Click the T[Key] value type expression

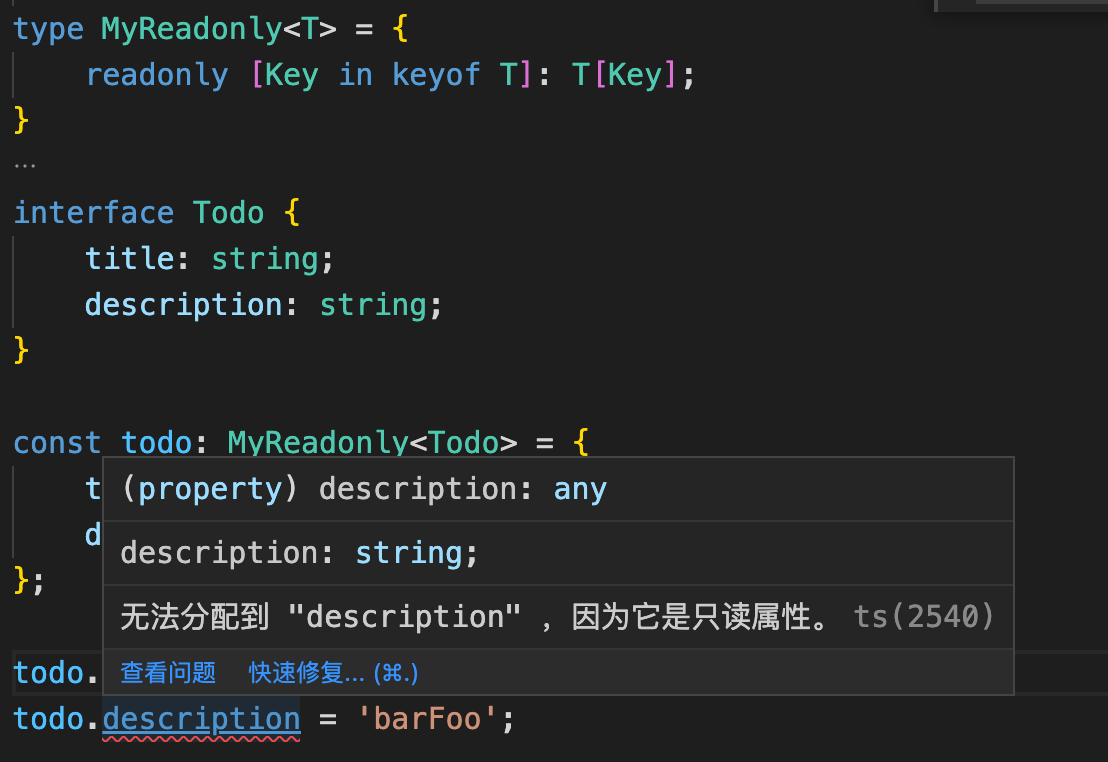pos(624,75)
